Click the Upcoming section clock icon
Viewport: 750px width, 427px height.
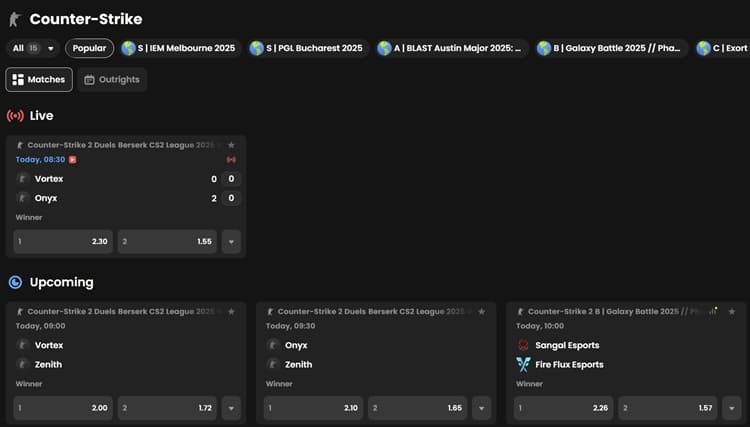tap(15, 282)
